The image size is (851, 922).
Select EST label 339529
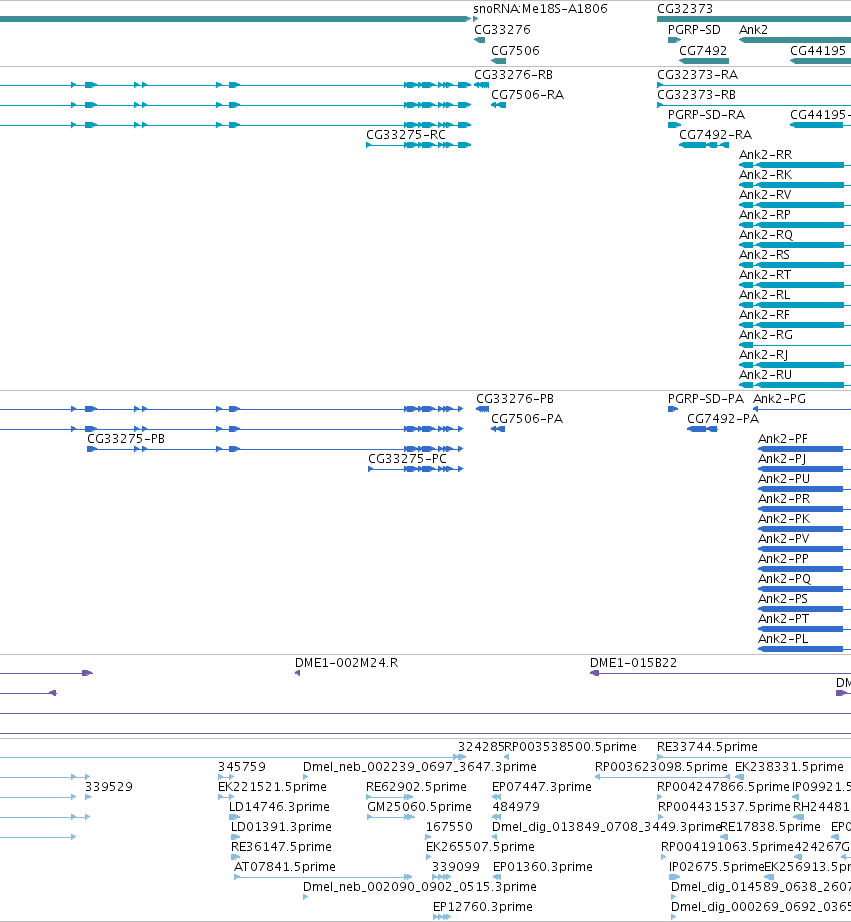109,787
